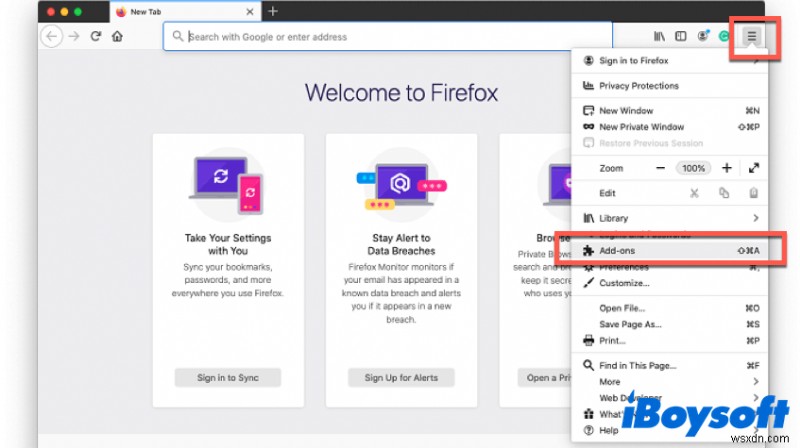Viewport: 800px width, 448px height.
Task: Click the Paste clipboard icon
Action: pos(754,193)
